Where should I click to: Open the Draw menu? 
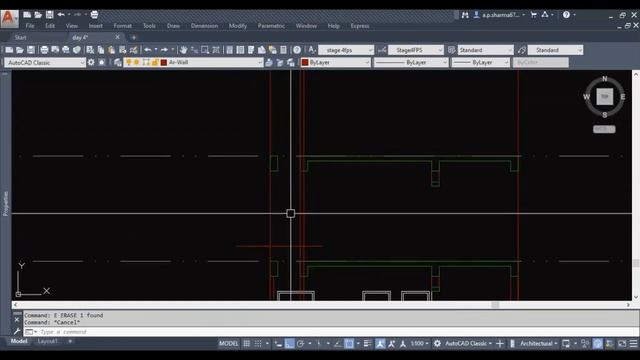[173, 26]
